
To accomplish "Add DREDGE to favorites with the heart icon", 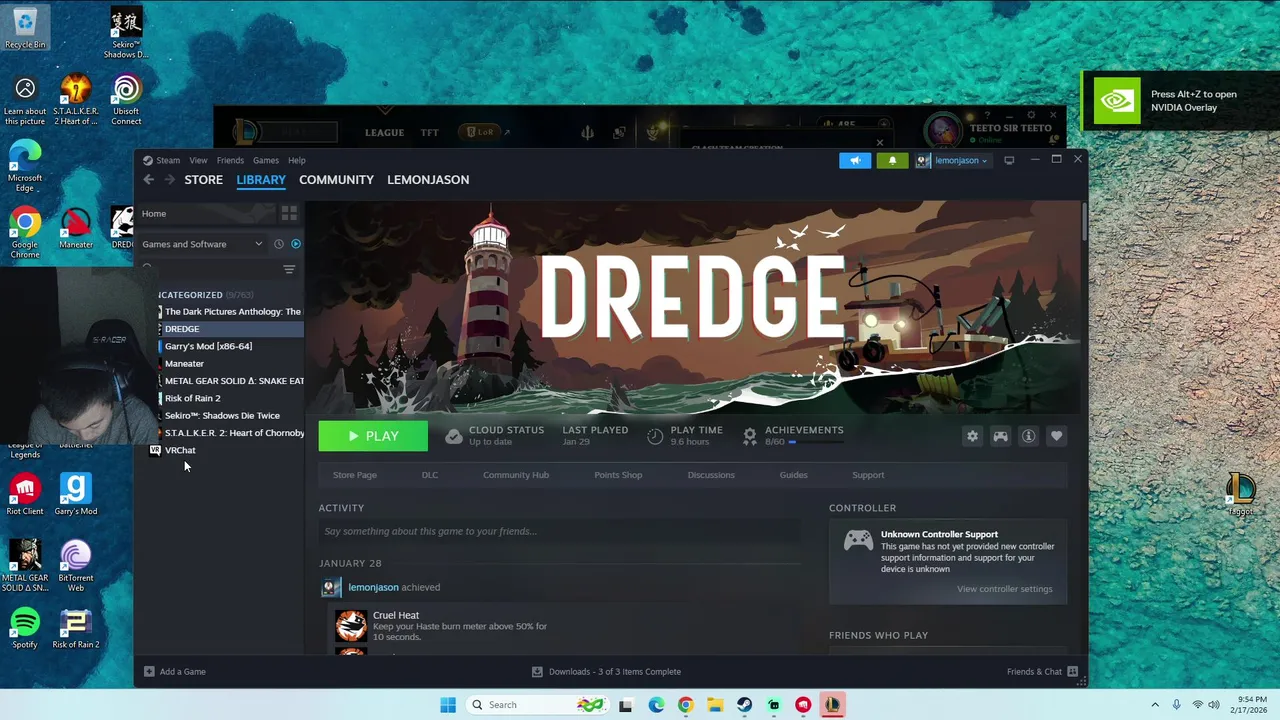I will tap(1056, 436).
